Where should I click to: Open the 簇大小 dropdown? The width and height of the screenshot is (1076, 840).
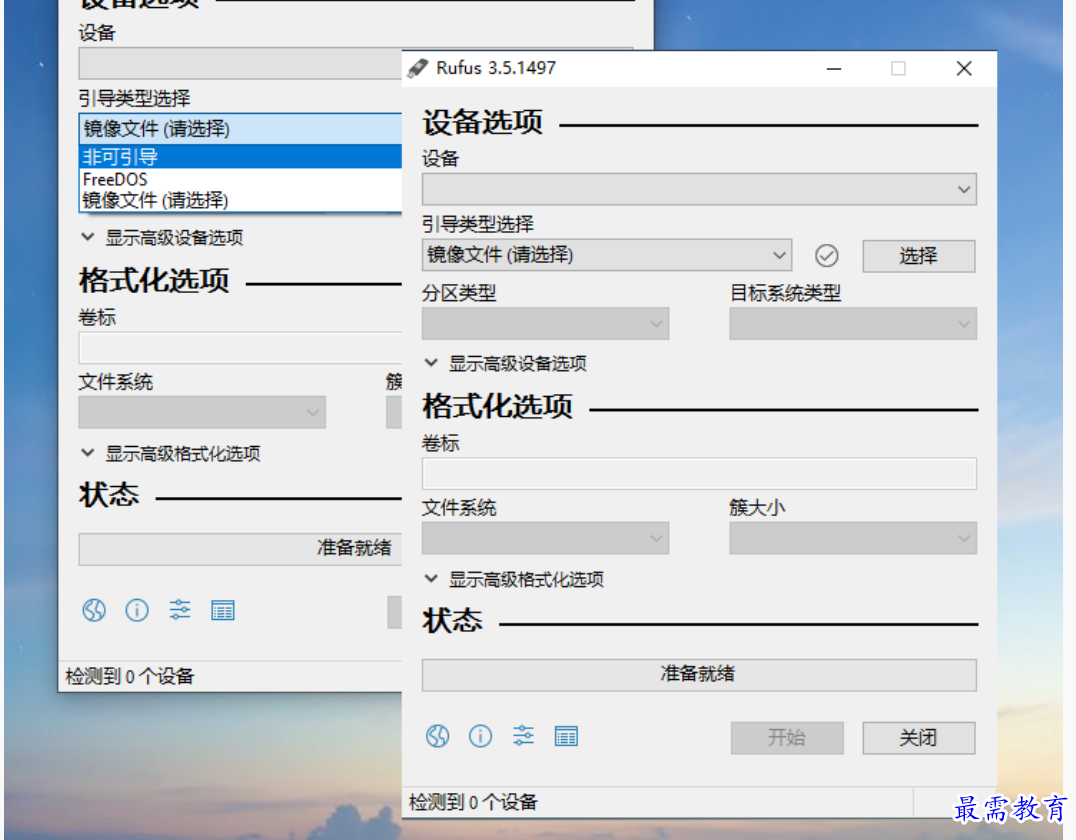(x=853, y=538)
